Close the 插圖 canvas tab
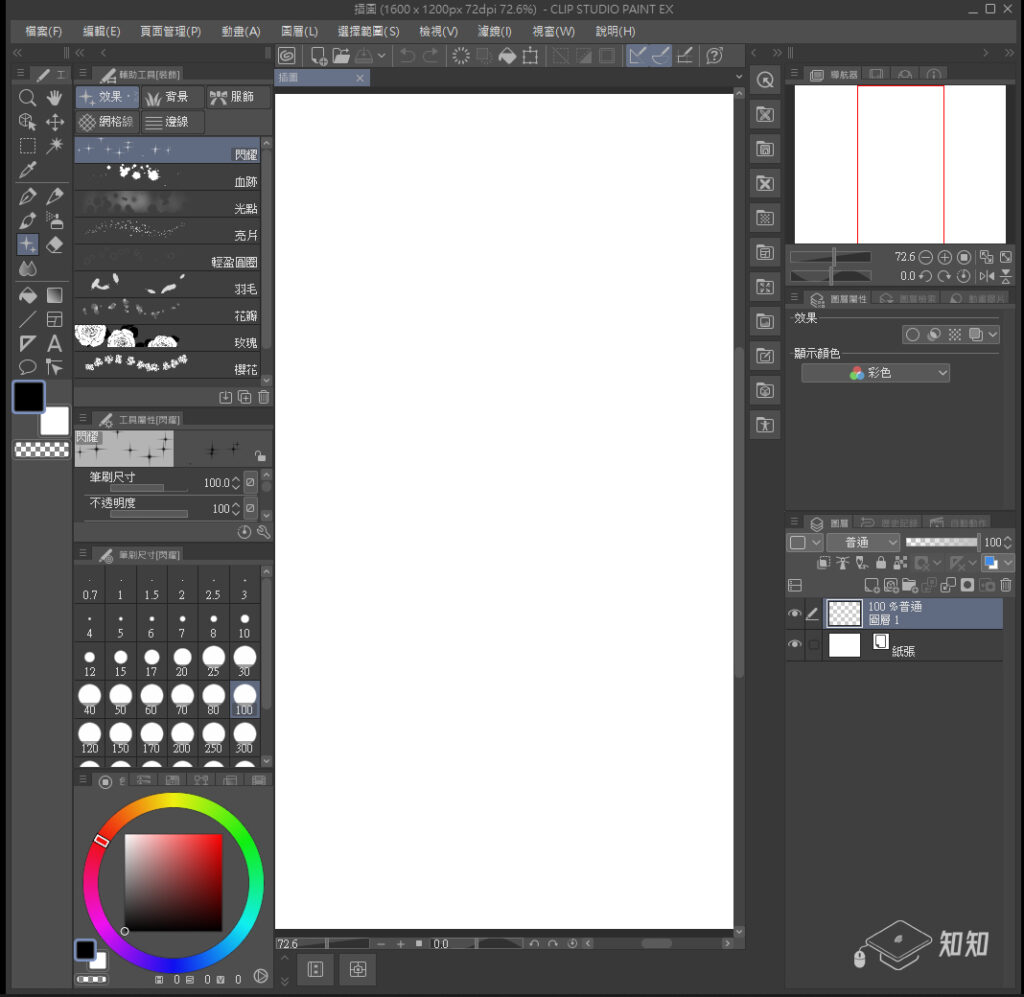This screenshot has width=1024, height=997. (x=360, y=78)
